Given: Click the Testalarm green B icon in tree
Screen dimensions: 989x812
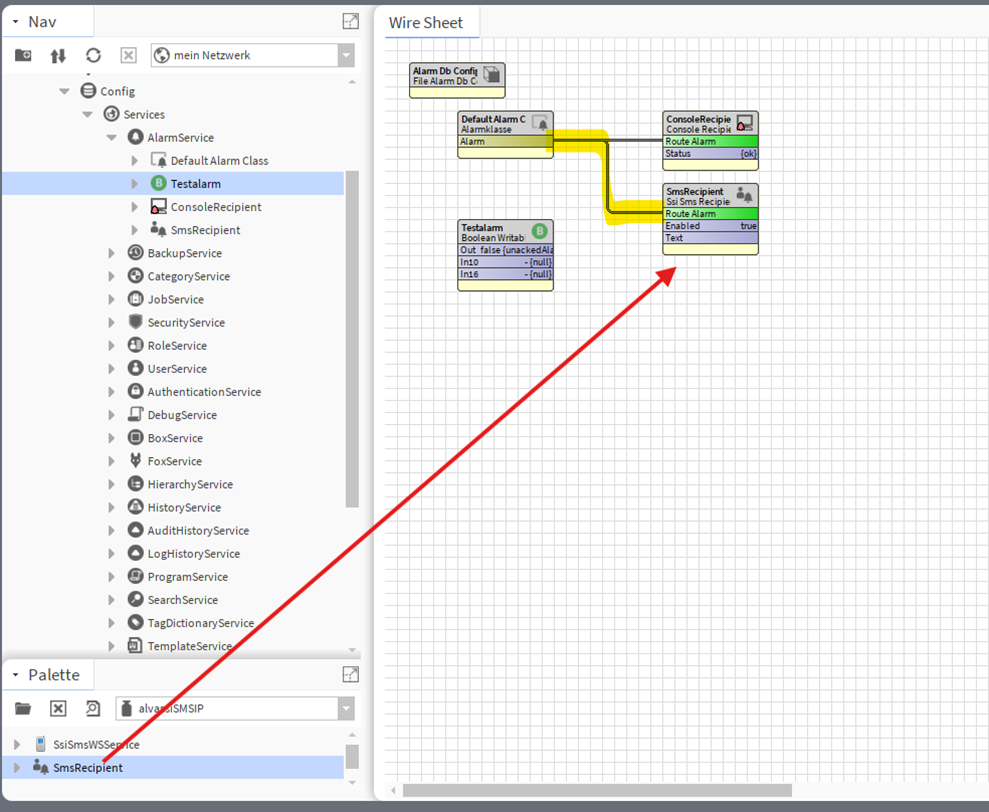Looking at the screenshot, I should tap(158, 183).
